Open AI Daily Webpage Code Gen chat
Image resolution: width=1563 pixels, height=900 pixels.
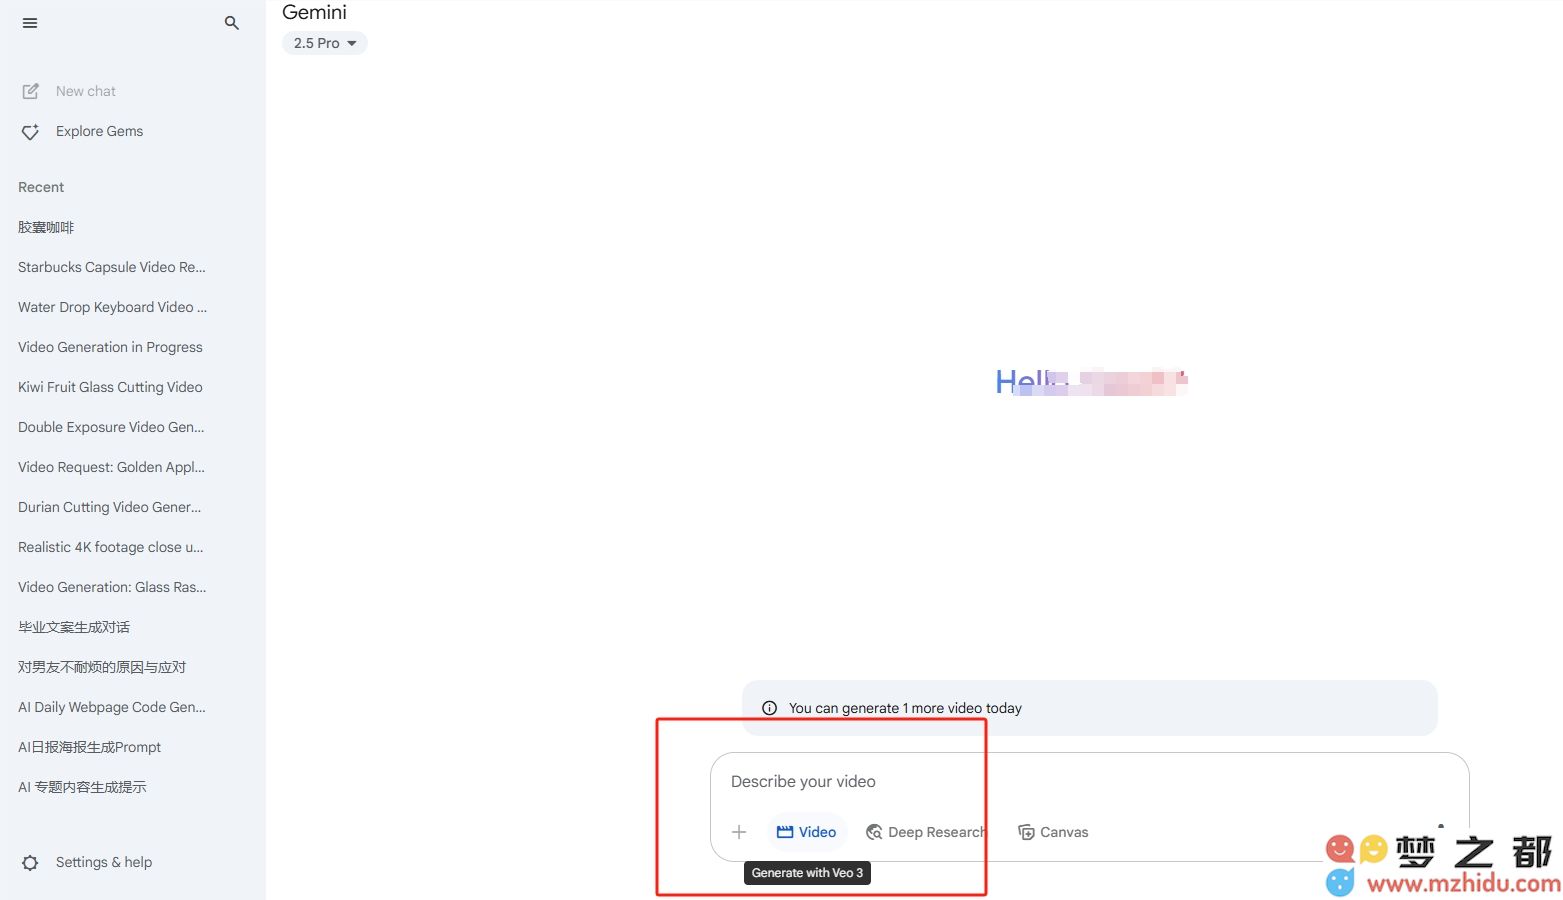click(112, 707)
